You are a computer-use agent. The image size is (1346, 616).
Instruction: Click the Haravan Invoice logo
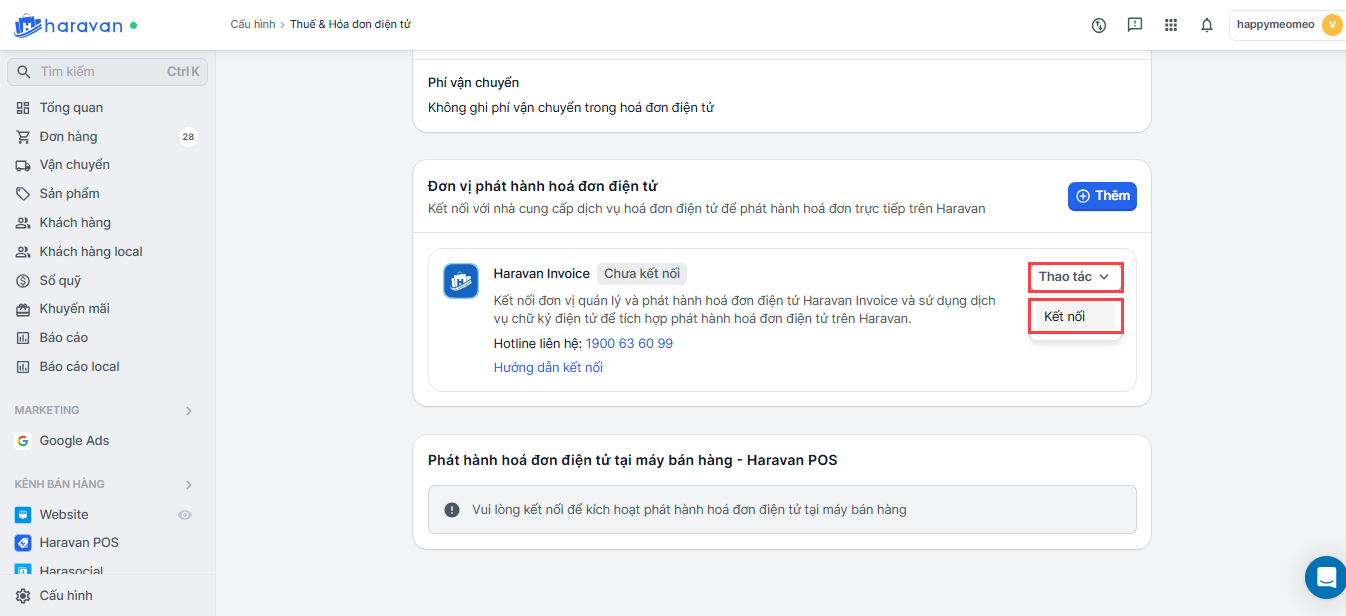(x=461, y=281)
